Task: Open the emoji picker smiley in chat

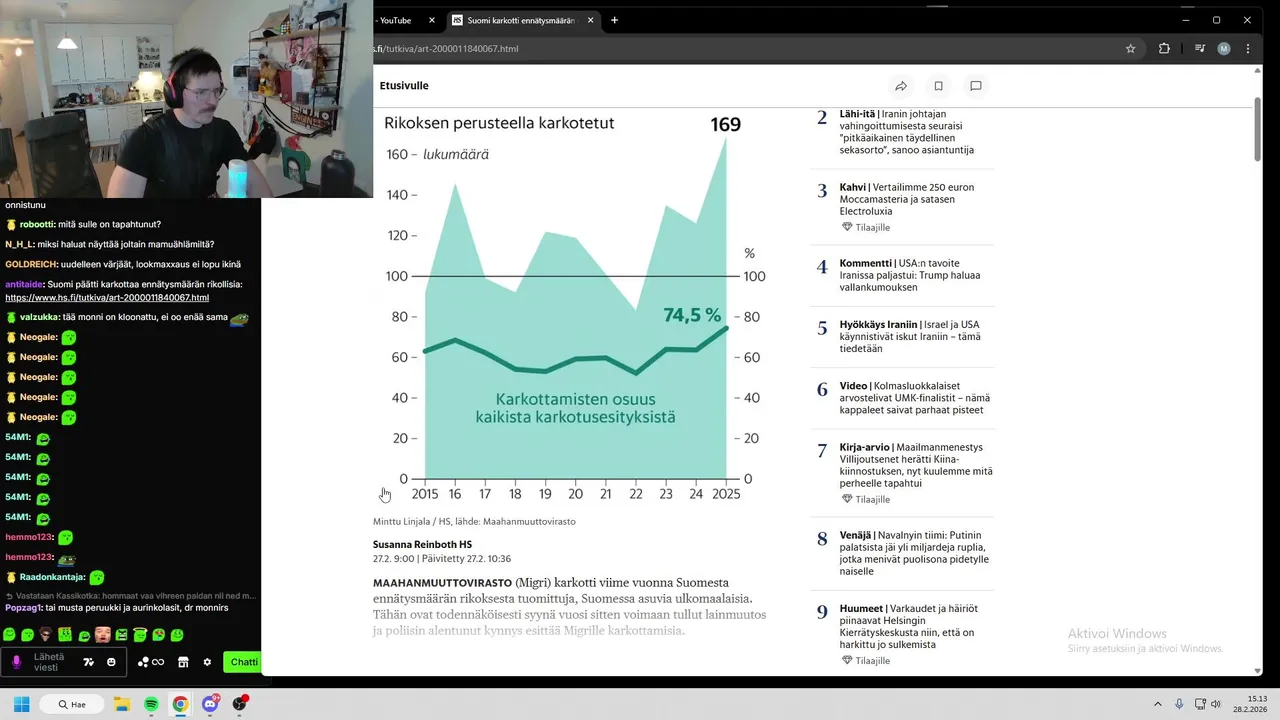Action: (111, 662)
